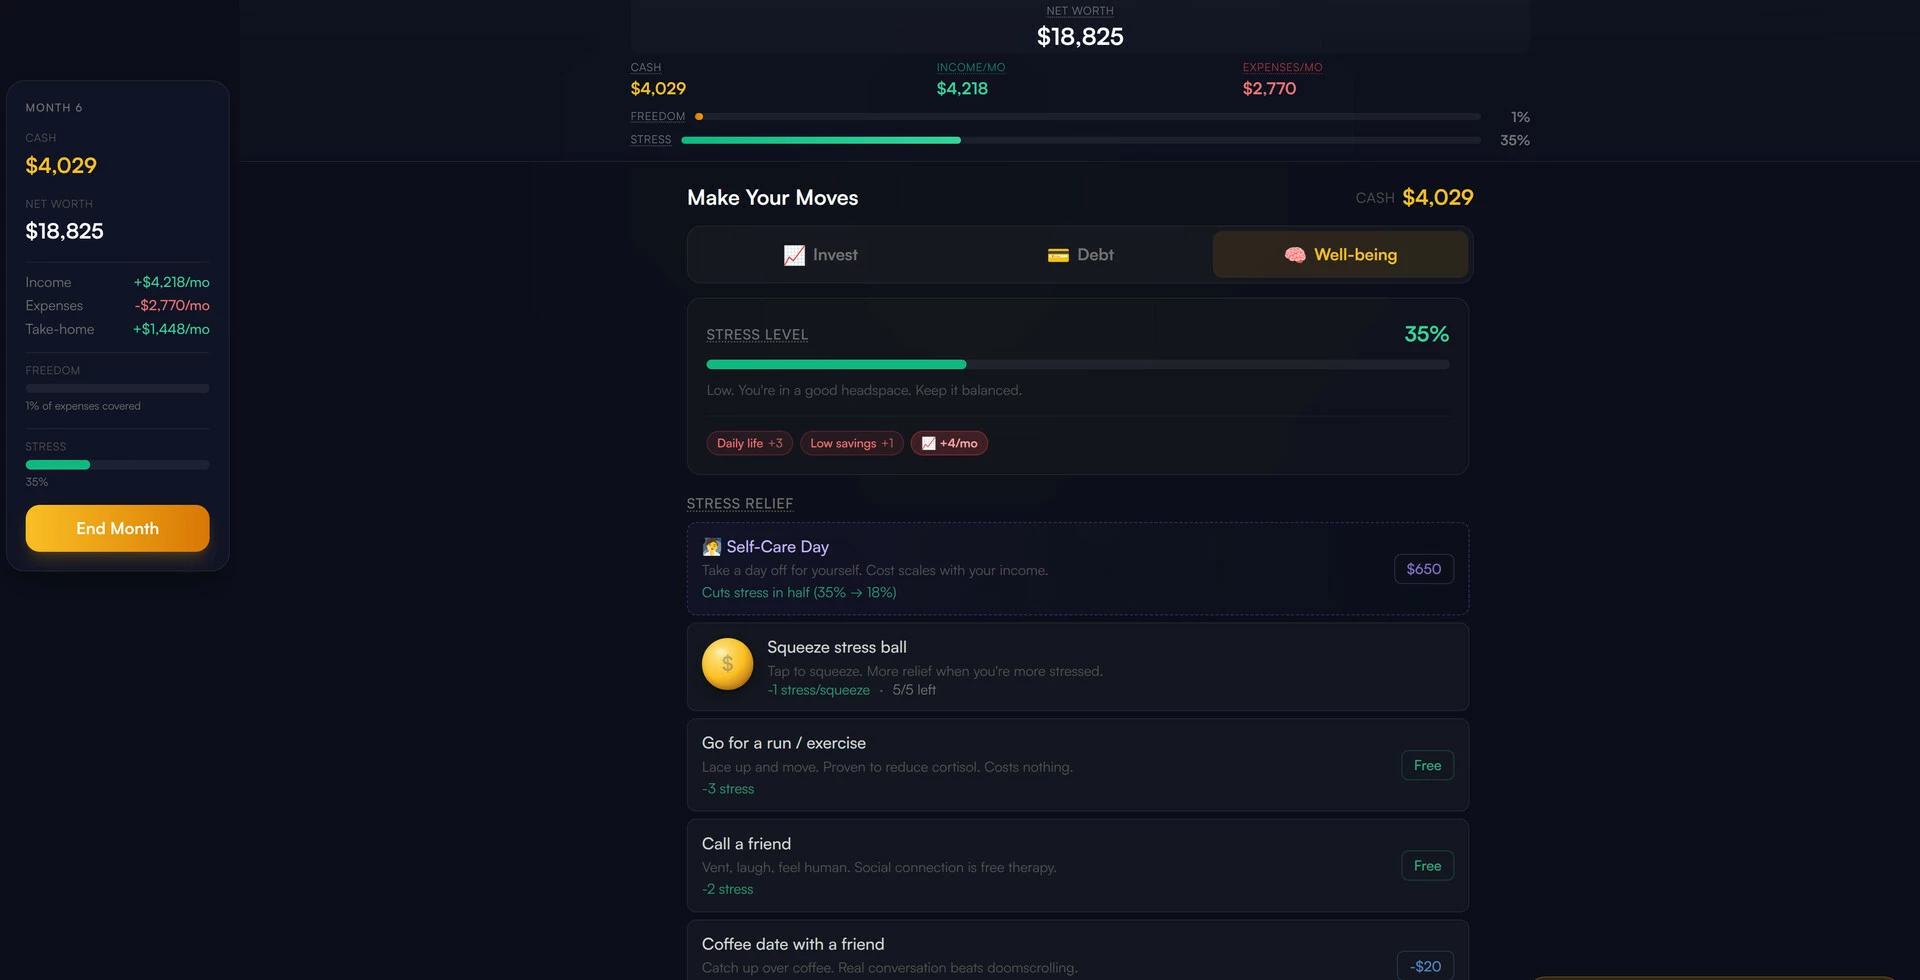Click the Invest chart icon
The image size is (1920, 980).
pos(794,255)
